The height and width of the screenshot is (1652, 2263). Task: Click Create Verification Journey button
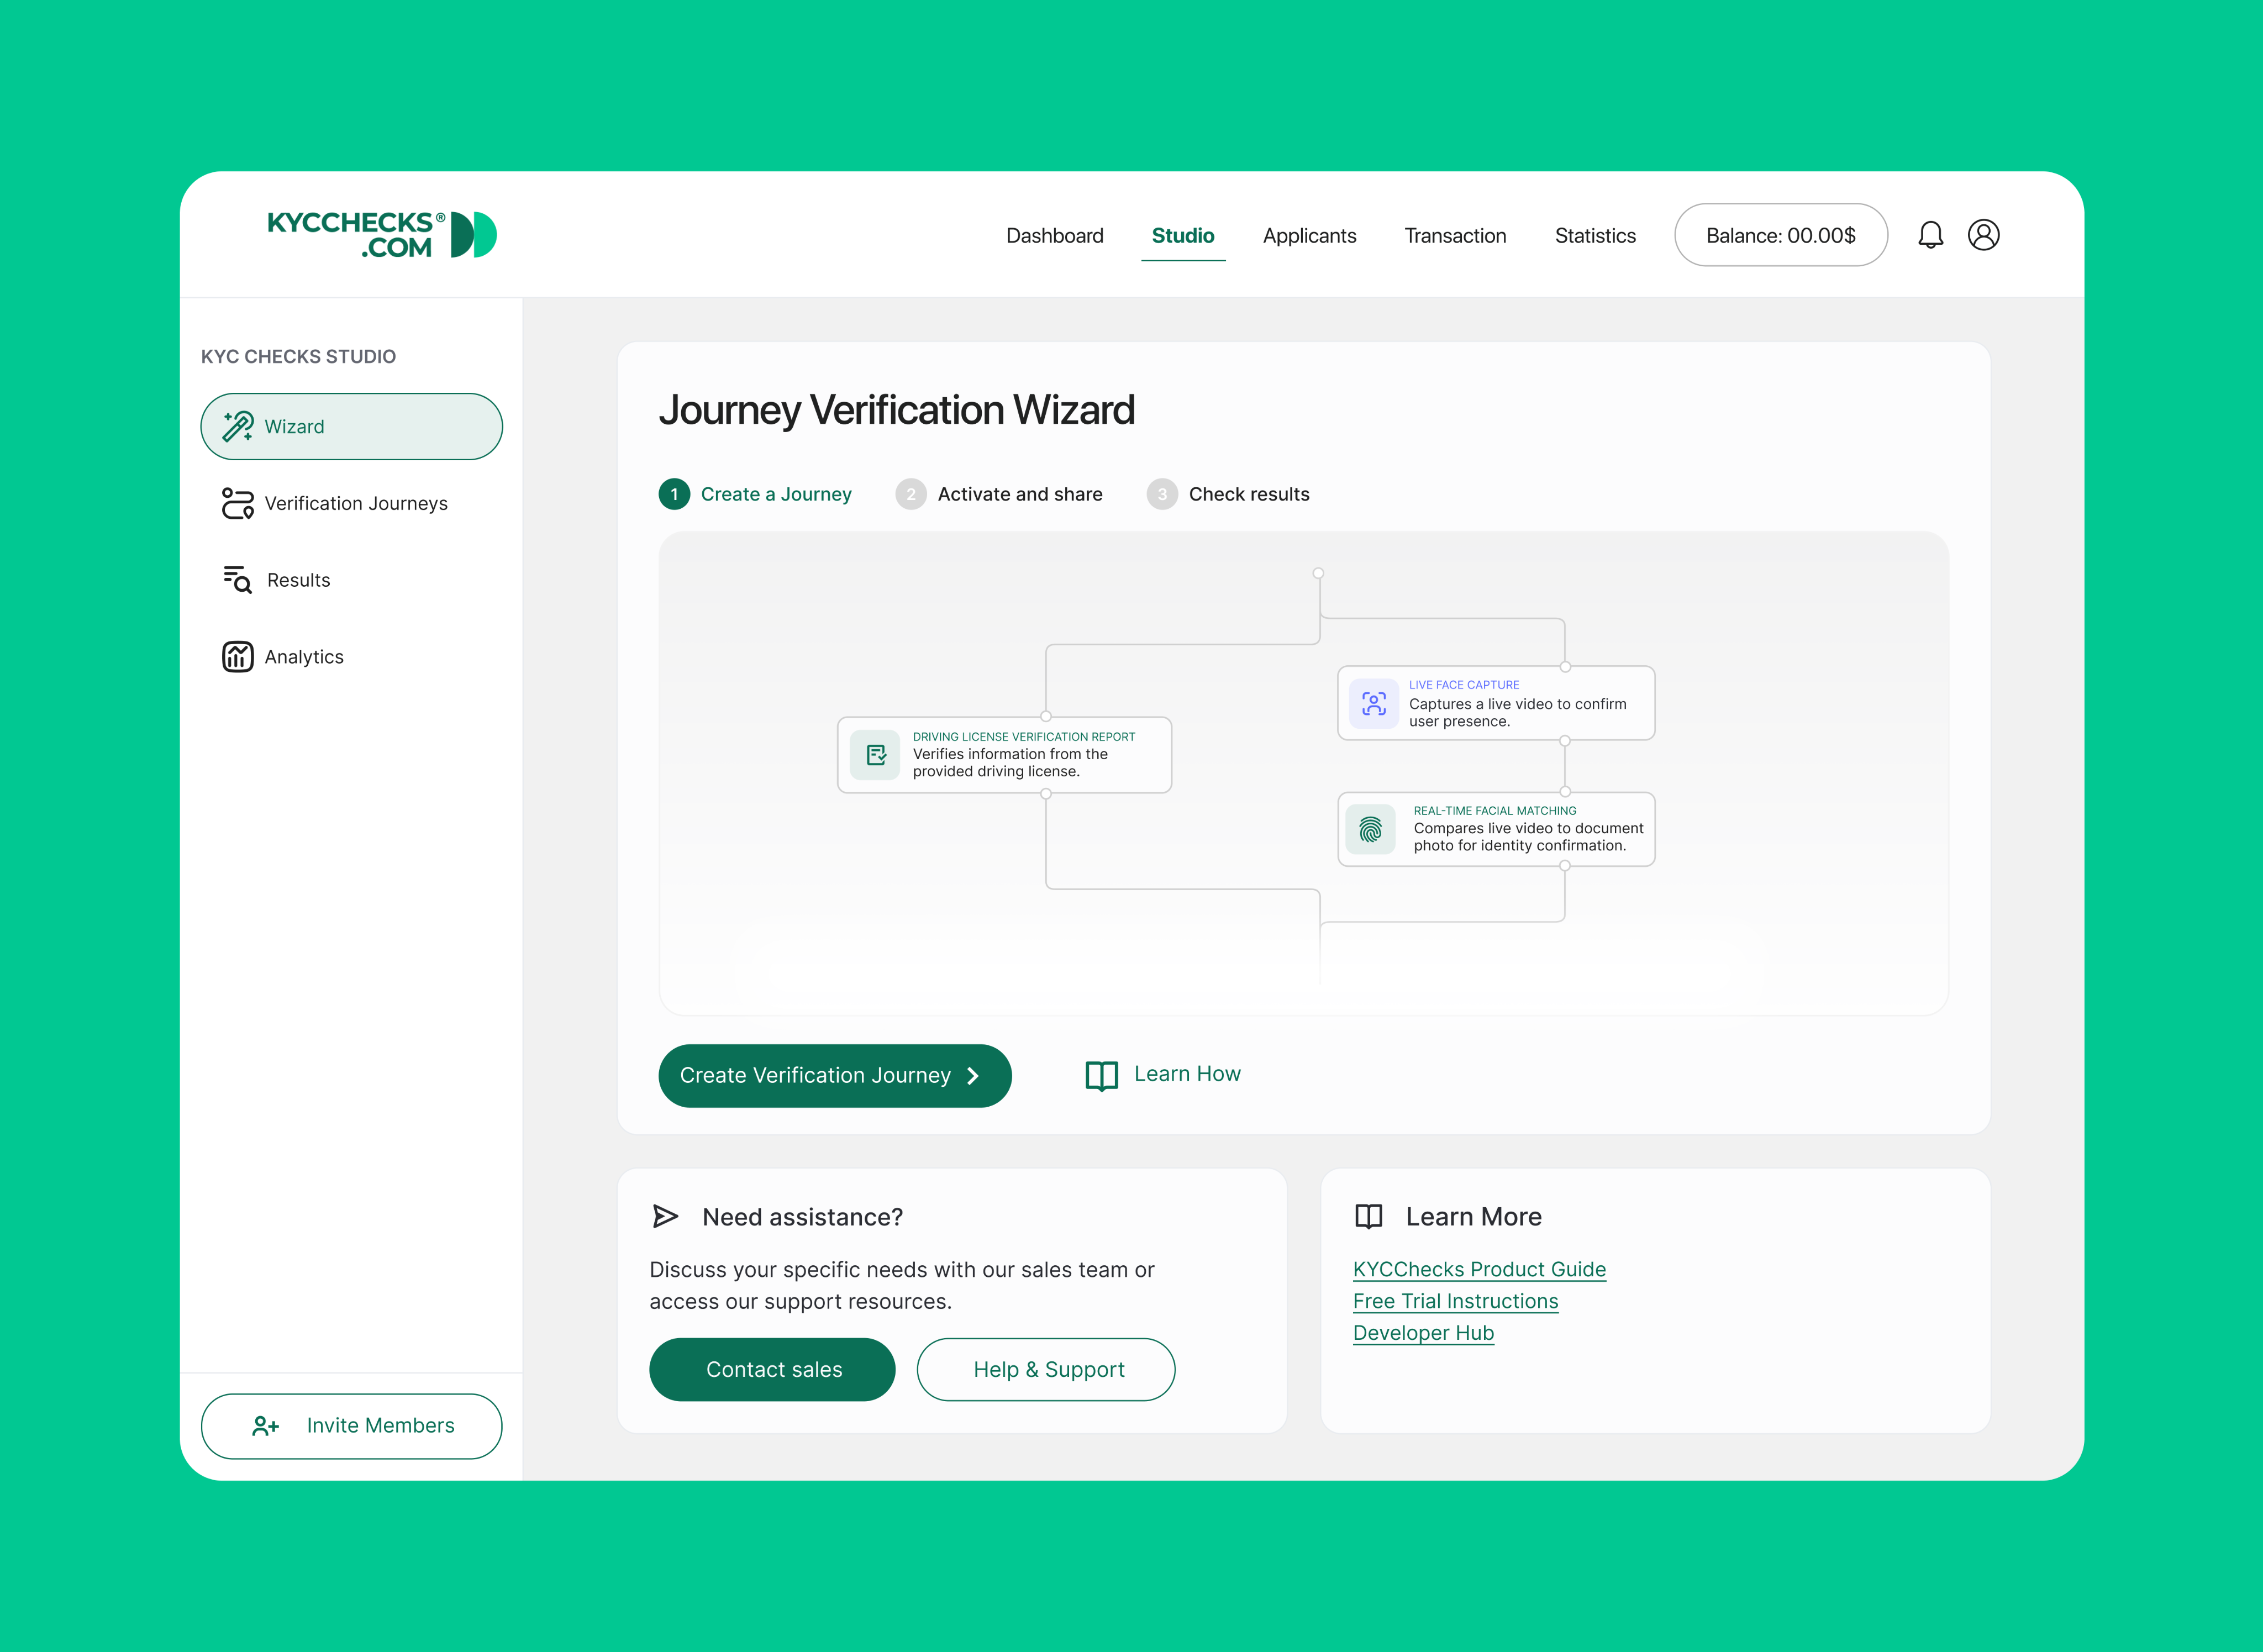835,1076
